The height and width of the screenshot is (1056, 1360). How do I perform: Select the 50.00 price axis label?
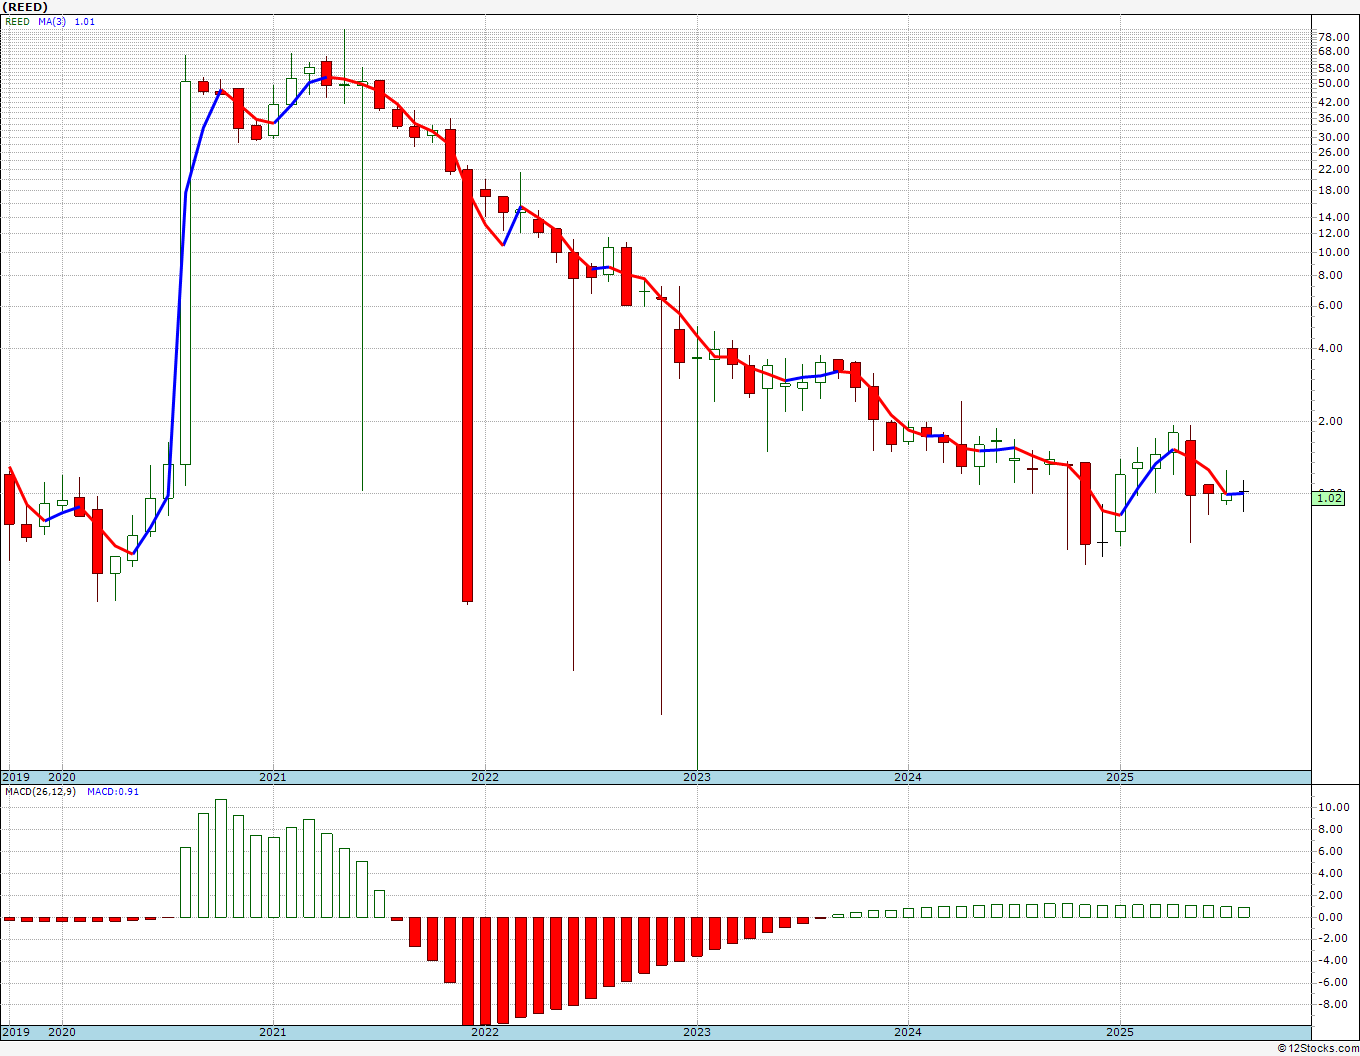tap(1334, 83)
